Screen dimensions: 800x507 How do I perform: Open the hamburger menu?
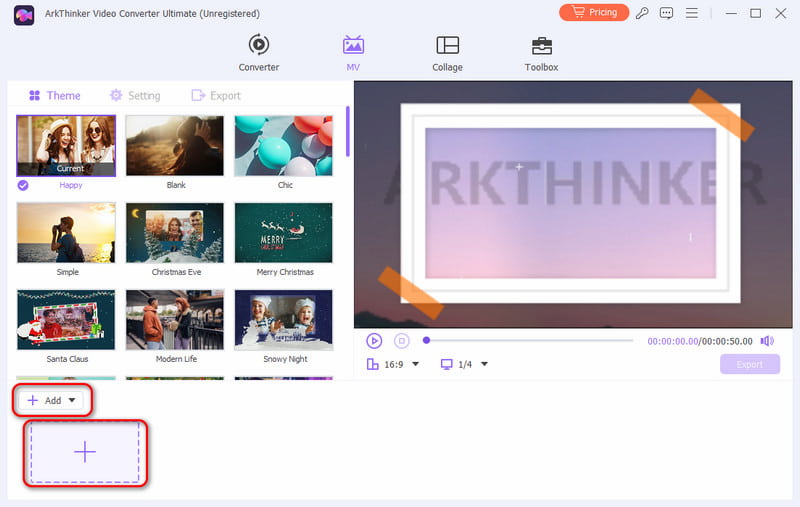tap(691, 13)
